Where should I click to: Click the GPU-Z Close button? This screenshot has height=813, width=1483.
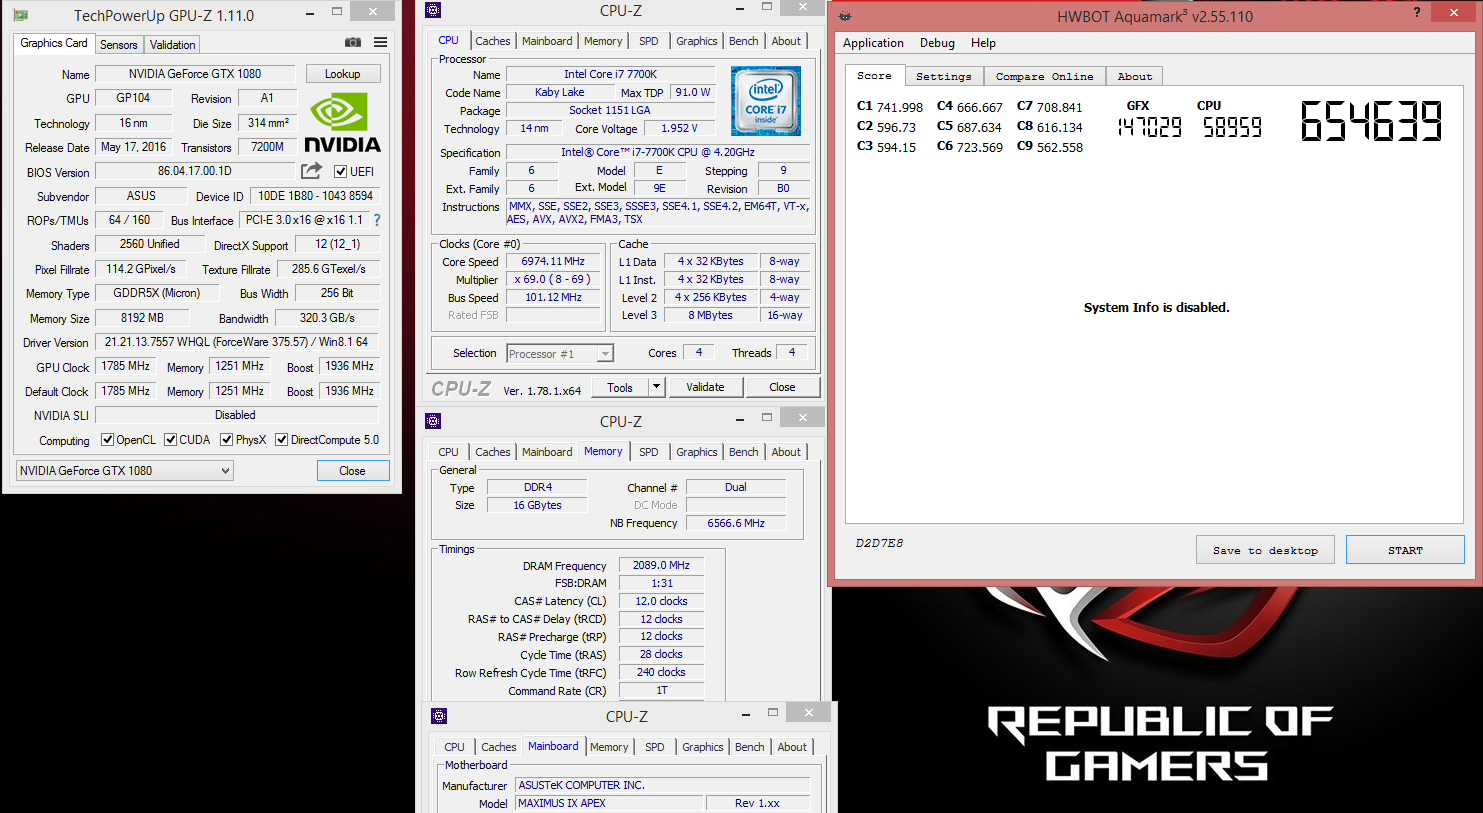352,471
